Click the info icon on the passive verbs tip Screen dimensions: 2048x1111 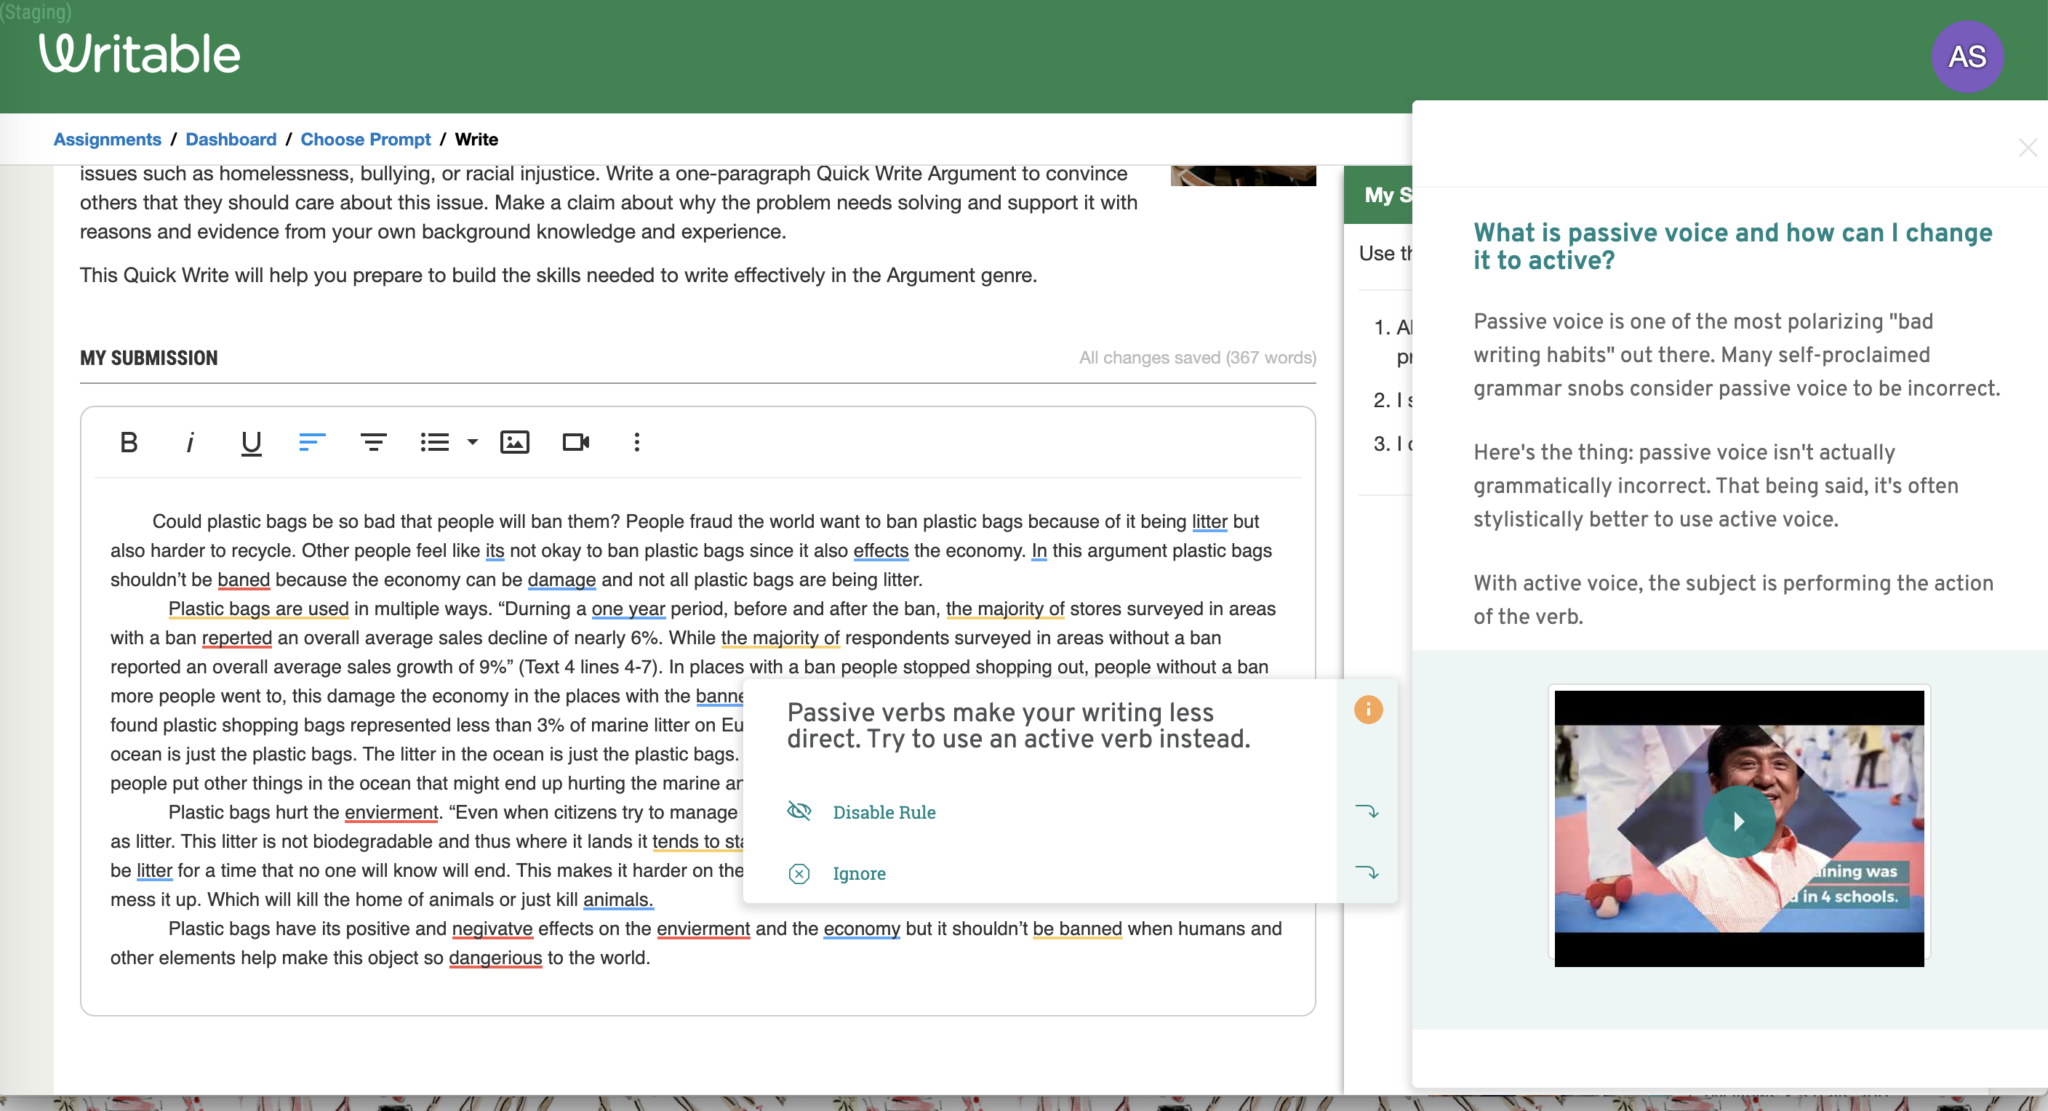(1368, 709)
